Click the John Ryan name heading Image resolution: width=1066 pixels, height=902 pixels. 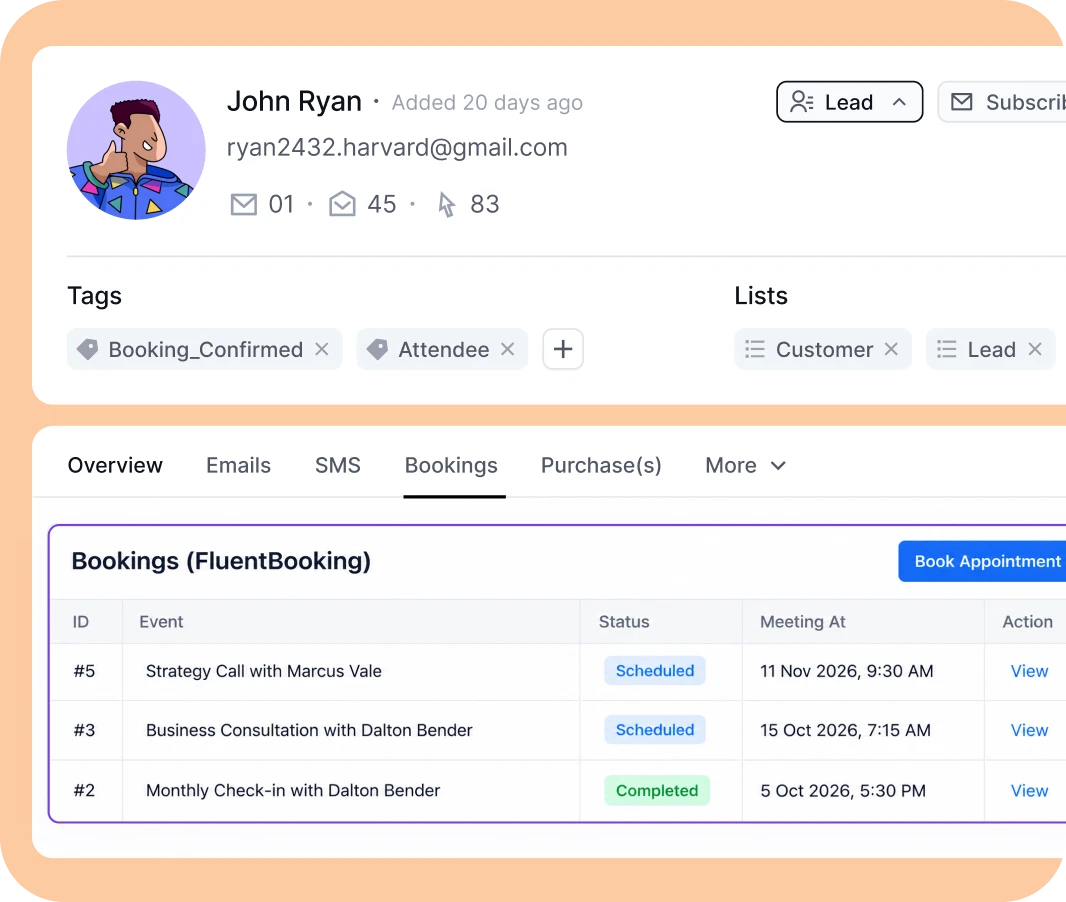coord(294,101)
